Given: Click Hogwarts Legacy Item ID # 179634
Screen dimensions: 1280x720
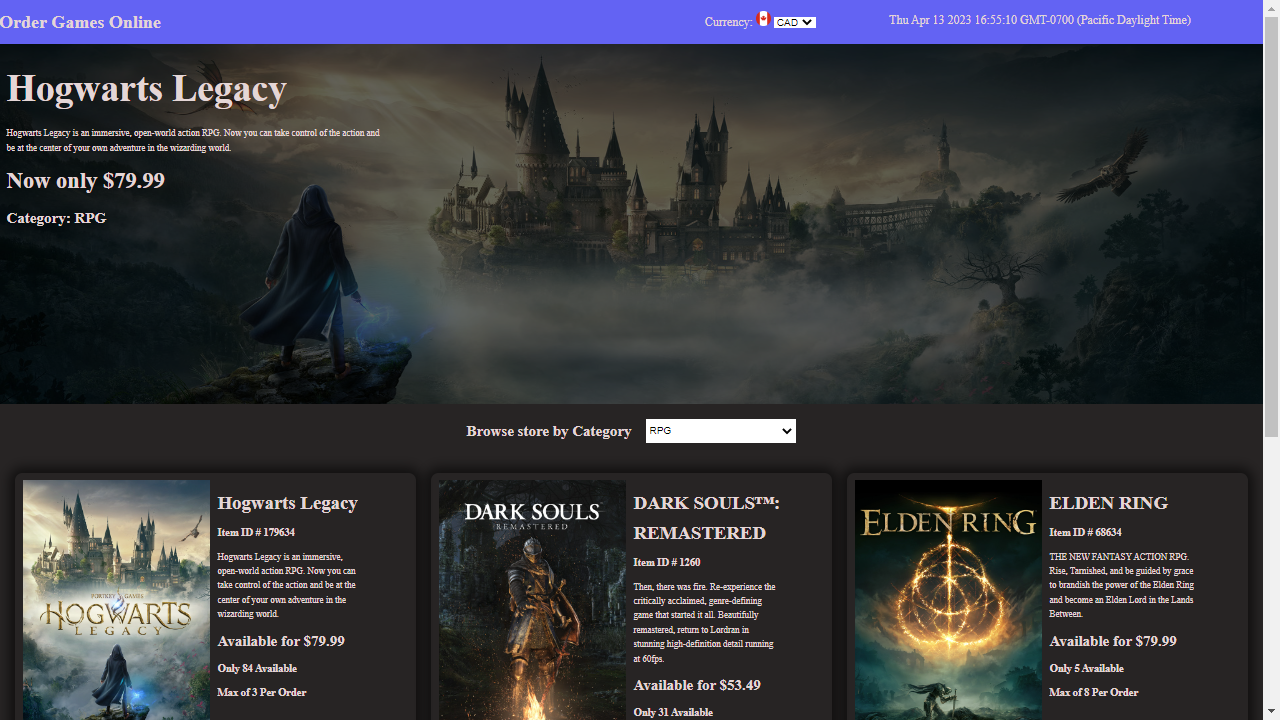Looking at the screenshot, I should click(x=256, y=532).
